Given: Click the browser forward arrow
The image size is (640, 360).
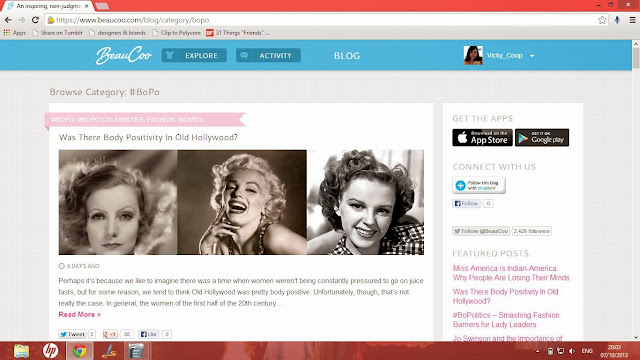Looking at the screenshot, I should click(x=22, y=20).
